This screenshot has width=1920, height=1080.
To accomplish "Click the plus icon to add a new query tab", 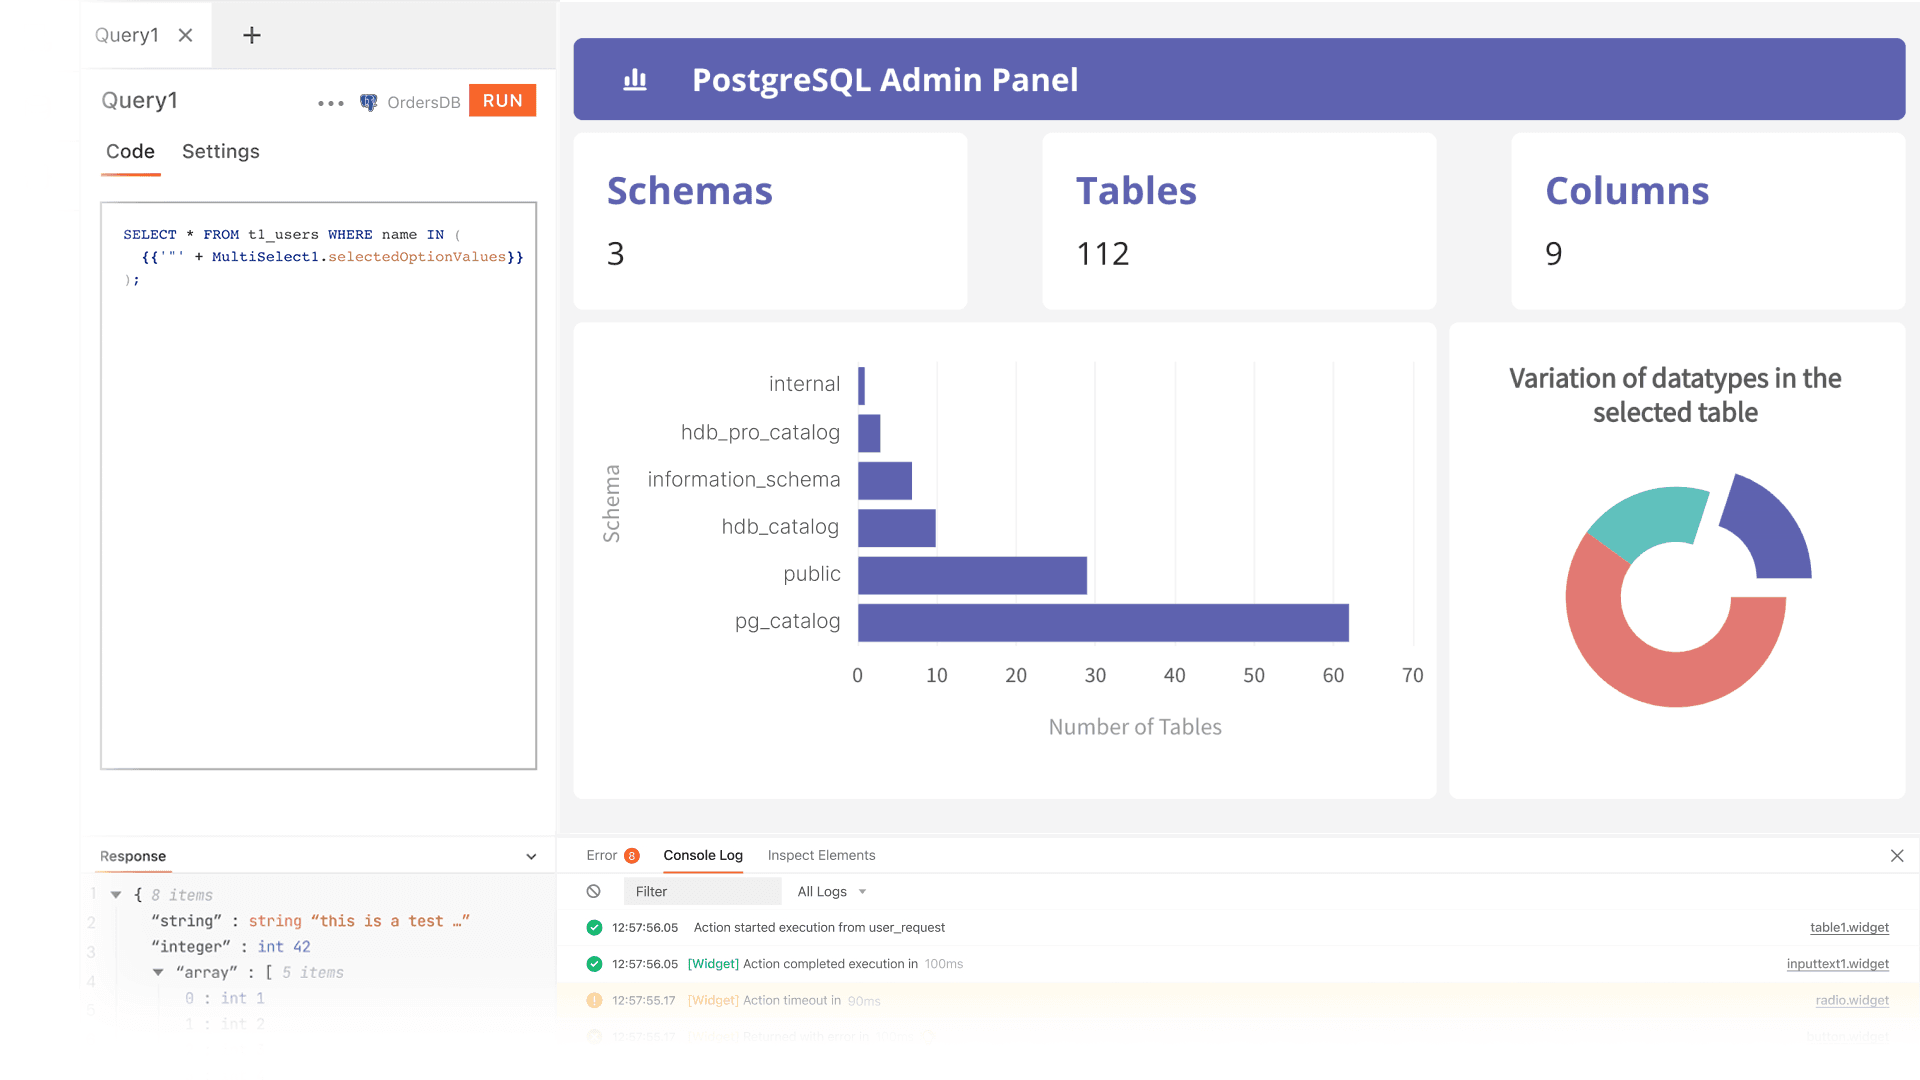I will pyautogui.click(x=250, y=35).
